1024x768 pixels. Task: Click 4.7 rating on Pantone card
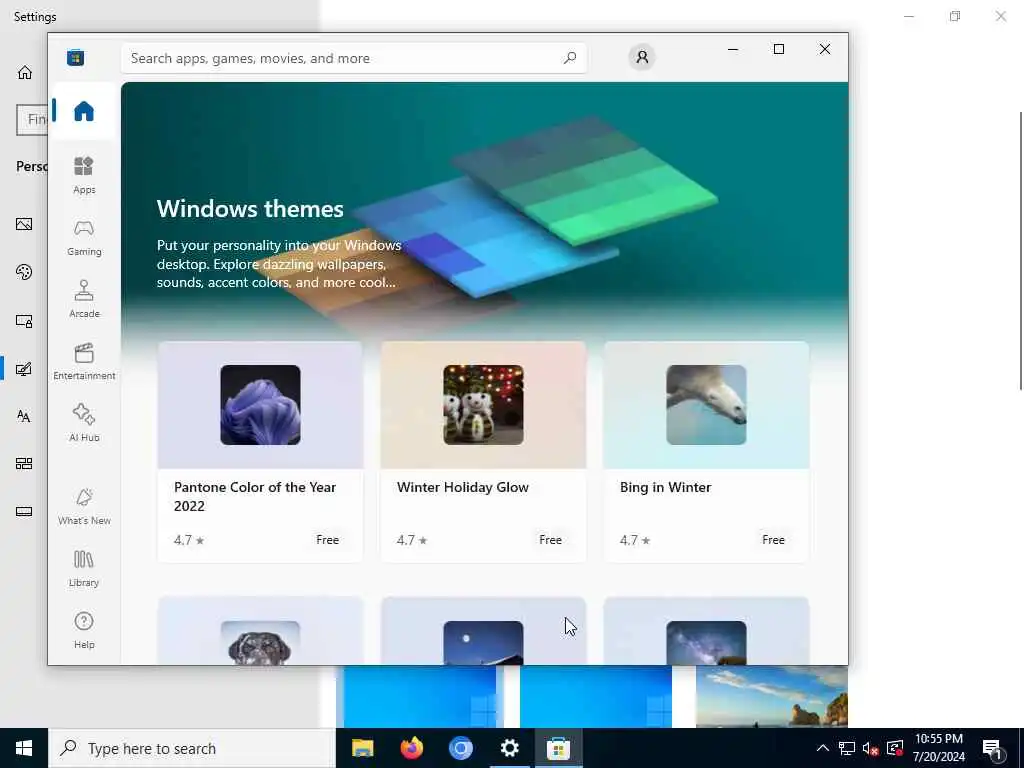click(x=189, y=540)
